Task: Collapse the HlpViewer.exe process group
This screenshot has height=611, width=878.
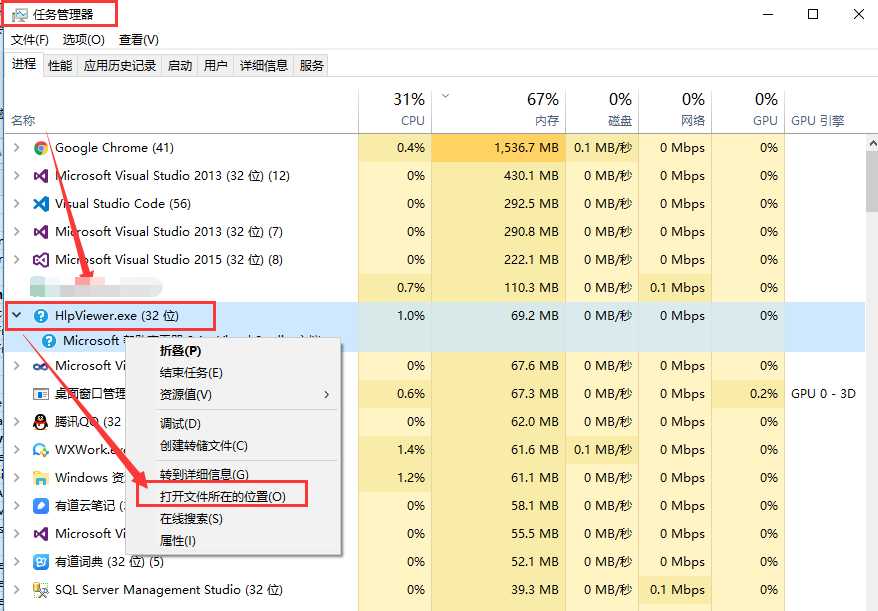Action: pos(17,316)
